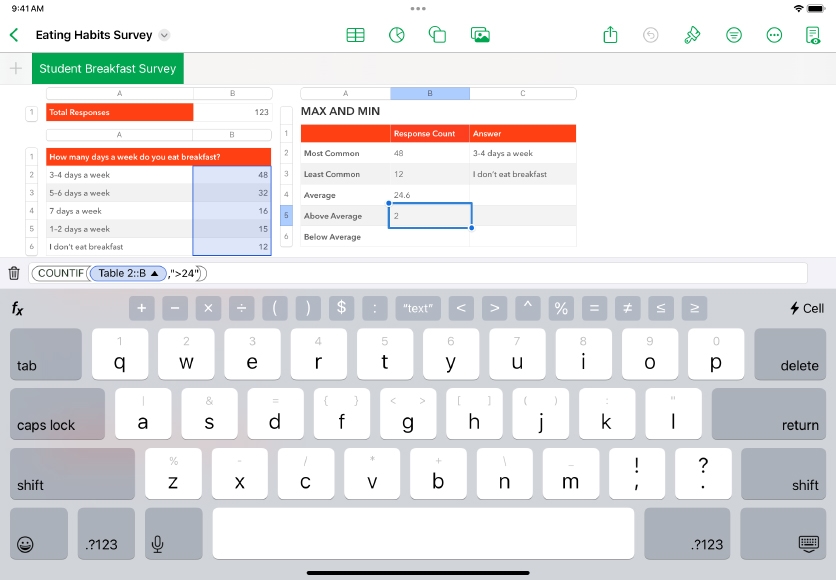Open the insert chart menu
This screenshot has height=580, width=836.
point(397,35)
